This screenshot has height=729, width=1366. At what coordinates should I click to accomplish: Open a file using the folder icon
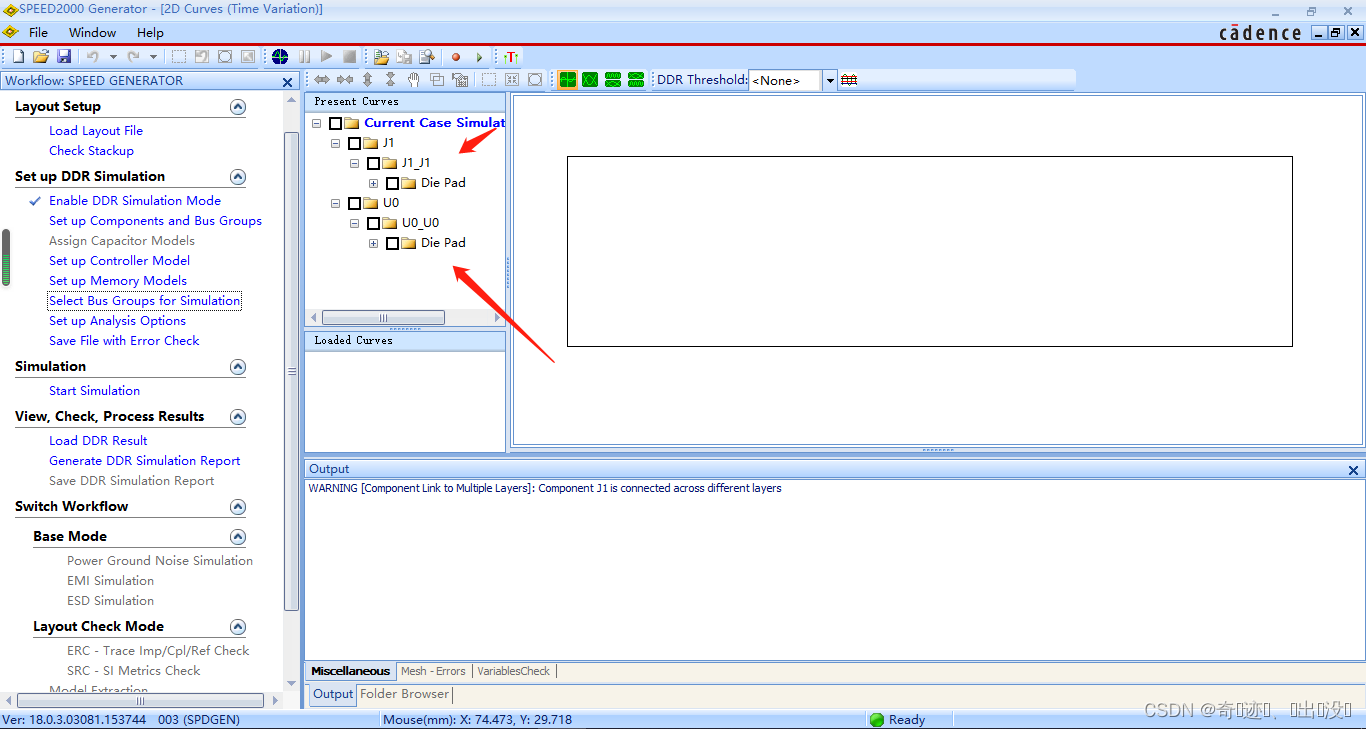pos(41,57)
